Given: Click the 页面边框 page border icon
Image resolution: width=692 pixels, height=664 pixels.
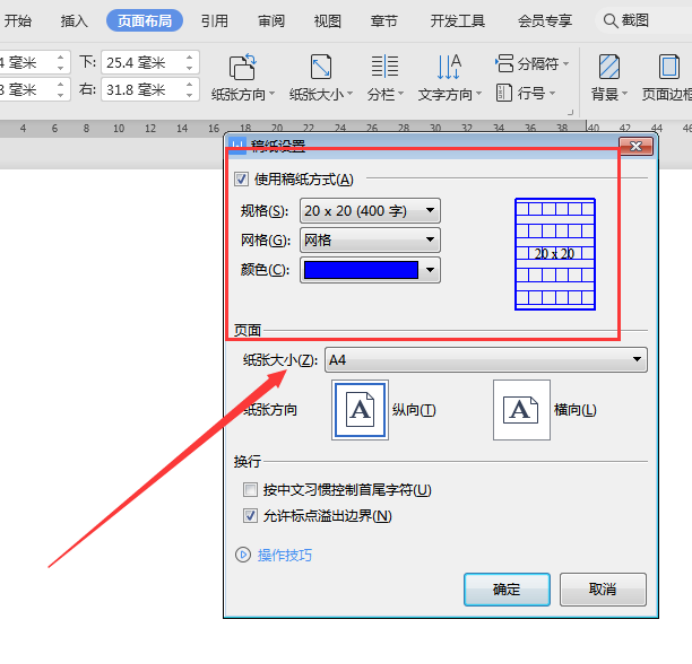Looking at the screenshot, I should 669,67.
